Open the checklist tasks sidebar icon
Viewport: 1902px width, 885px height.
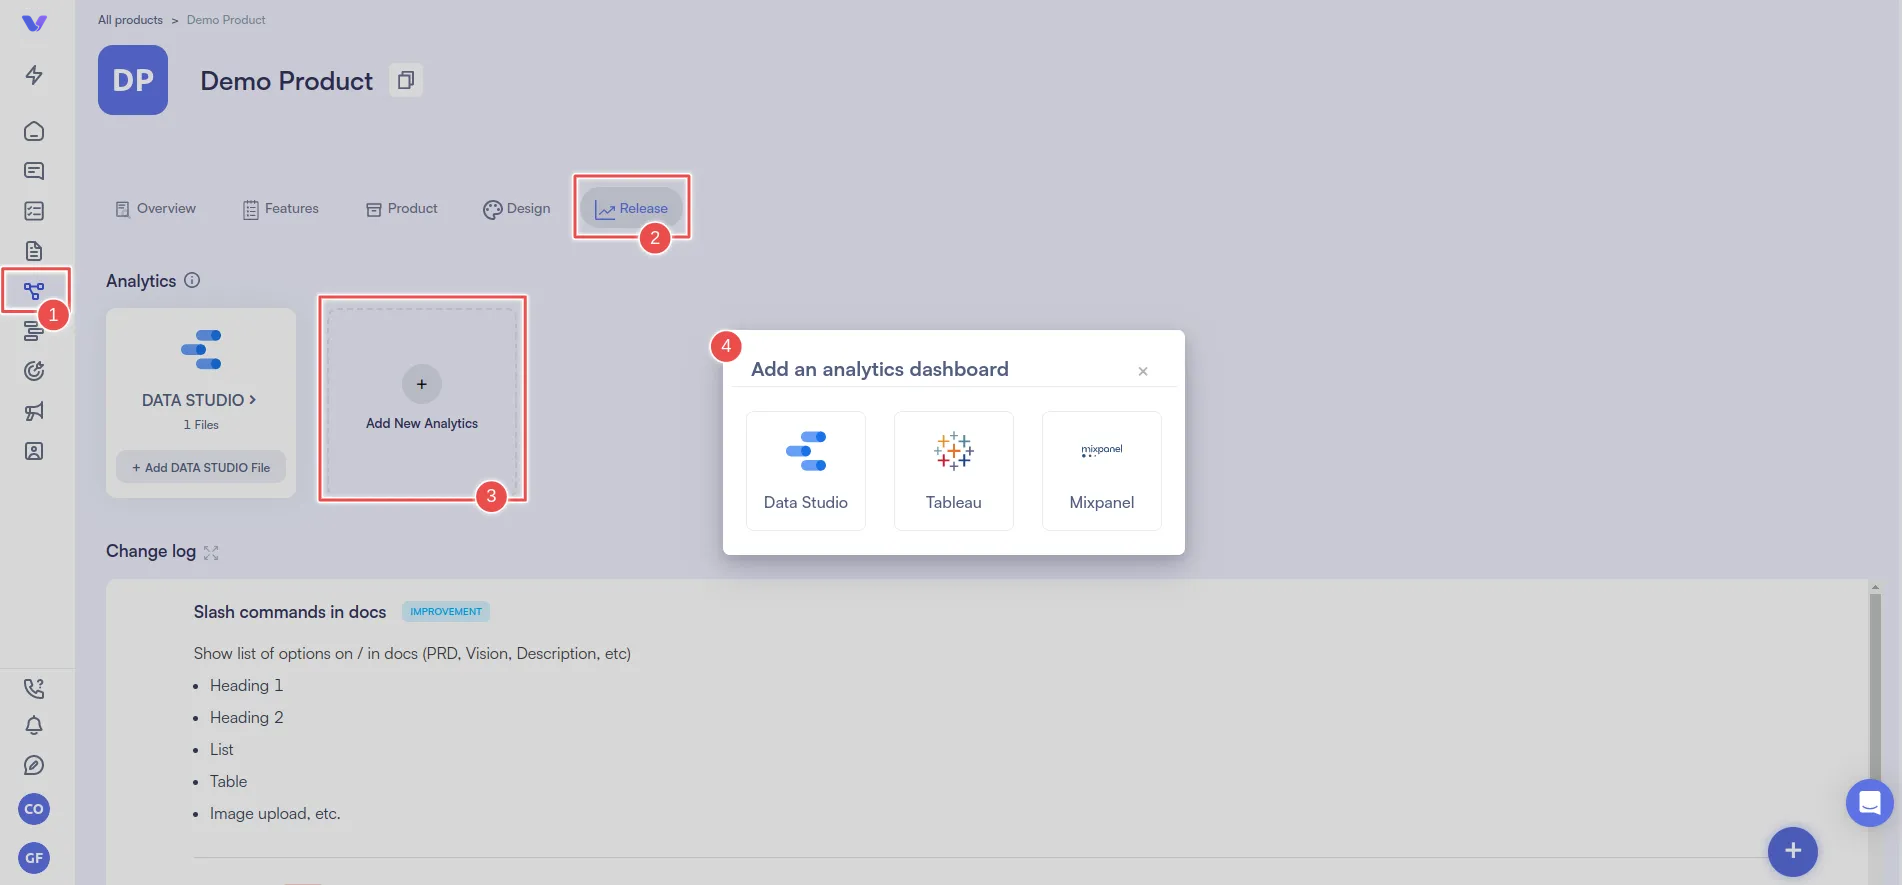[x=34, y=211]
